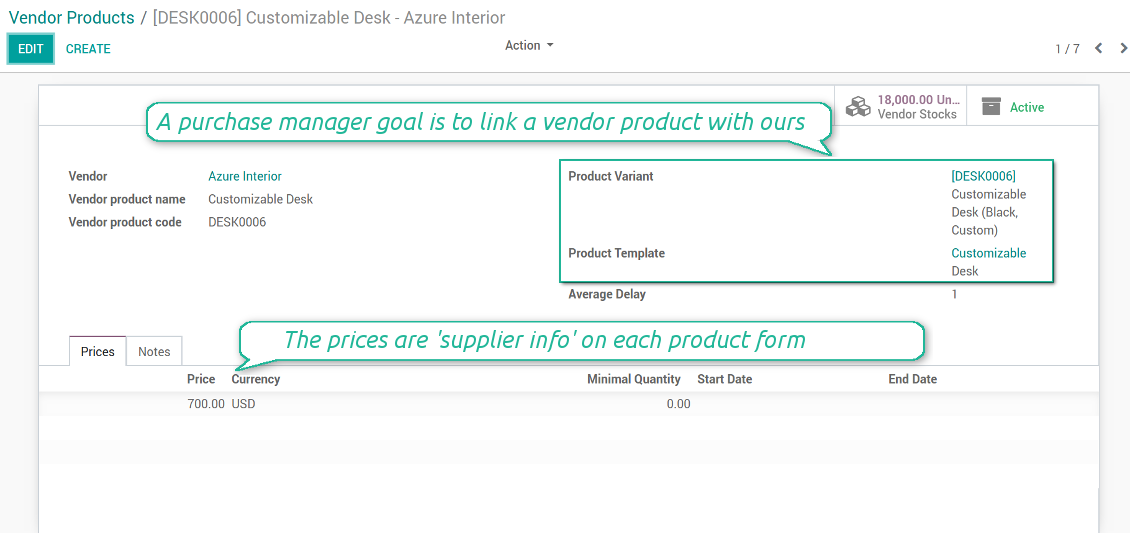This screenshot has width=1130, height=533.
Task: Click the Vendor Stocks cubes icon
Action: click(858, 107)
